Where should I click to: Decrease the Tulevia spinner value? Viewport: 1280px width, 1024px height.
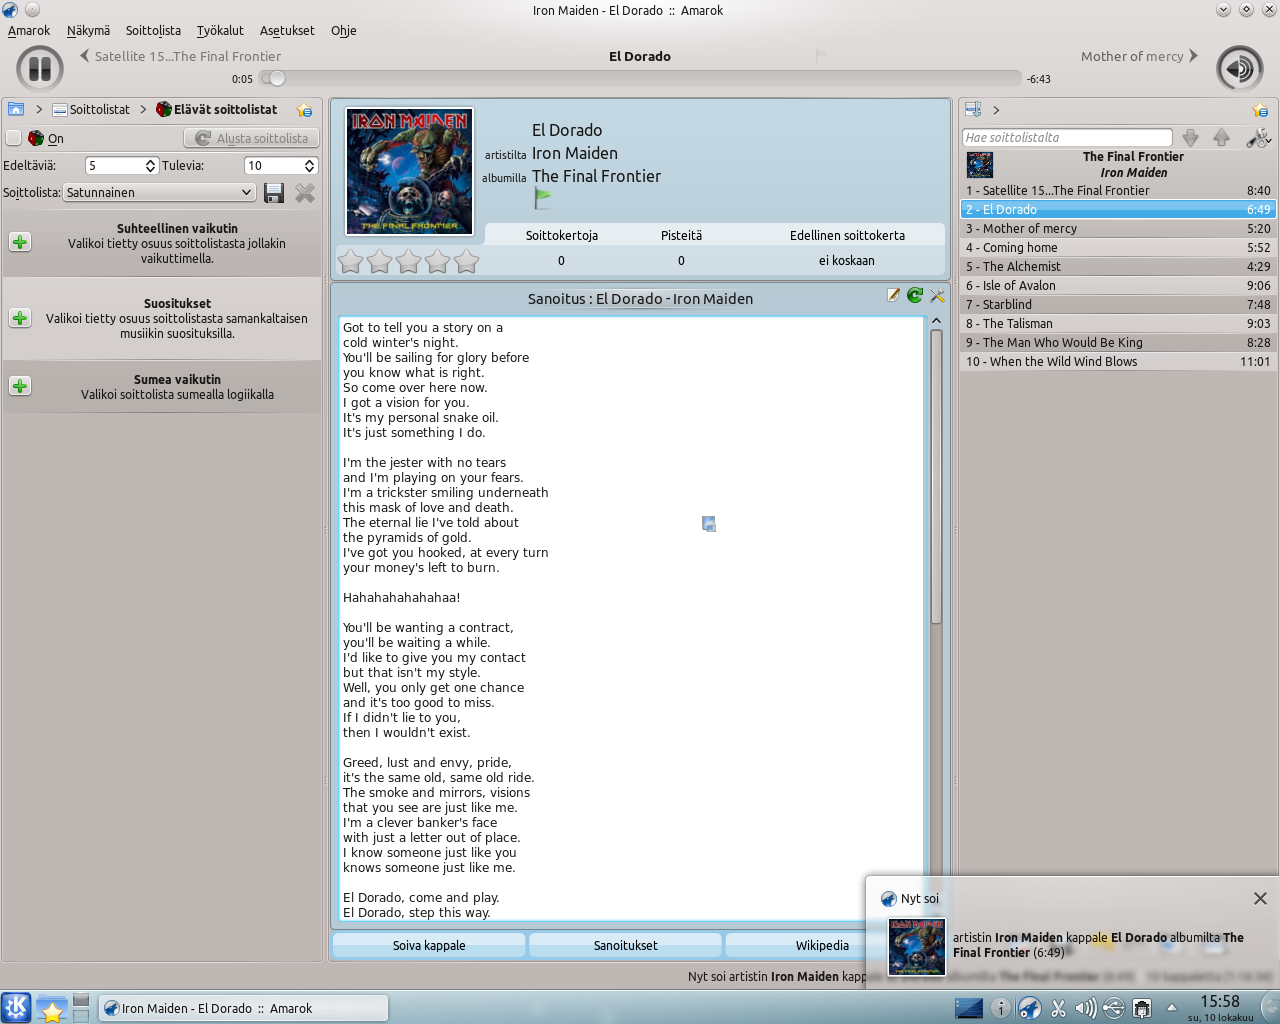coord(310,170)
